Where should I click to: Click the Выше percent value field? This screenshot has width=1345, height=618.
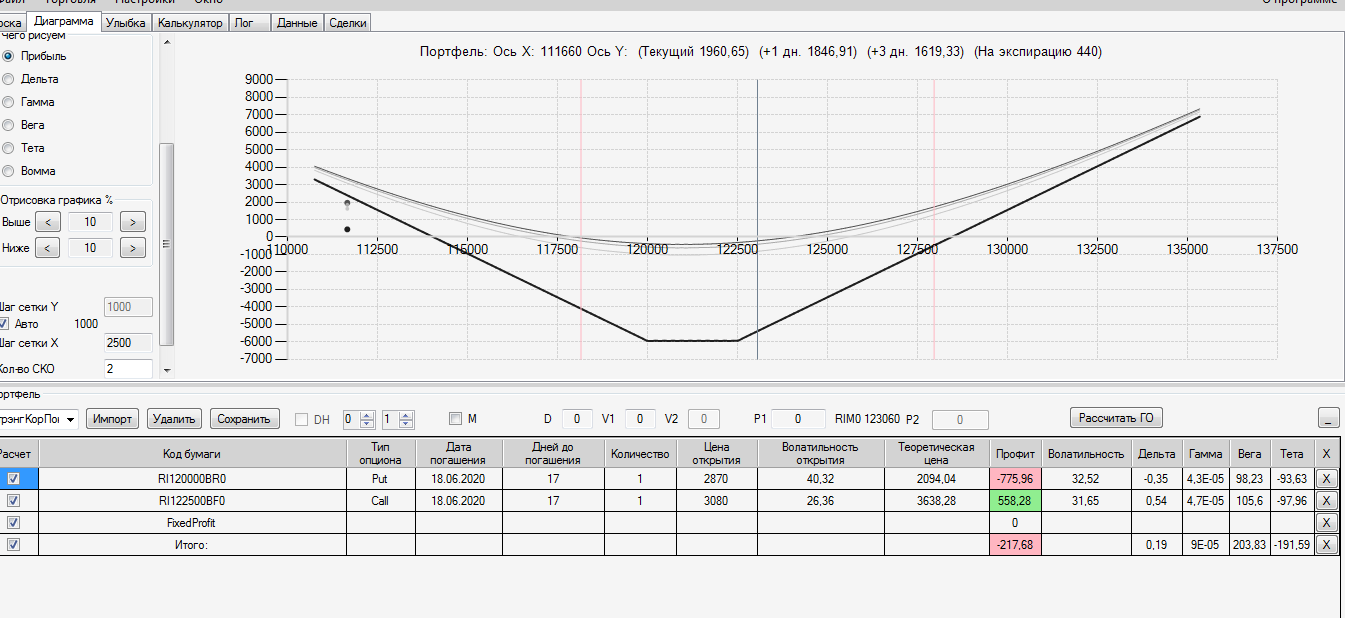pos(91,222)
